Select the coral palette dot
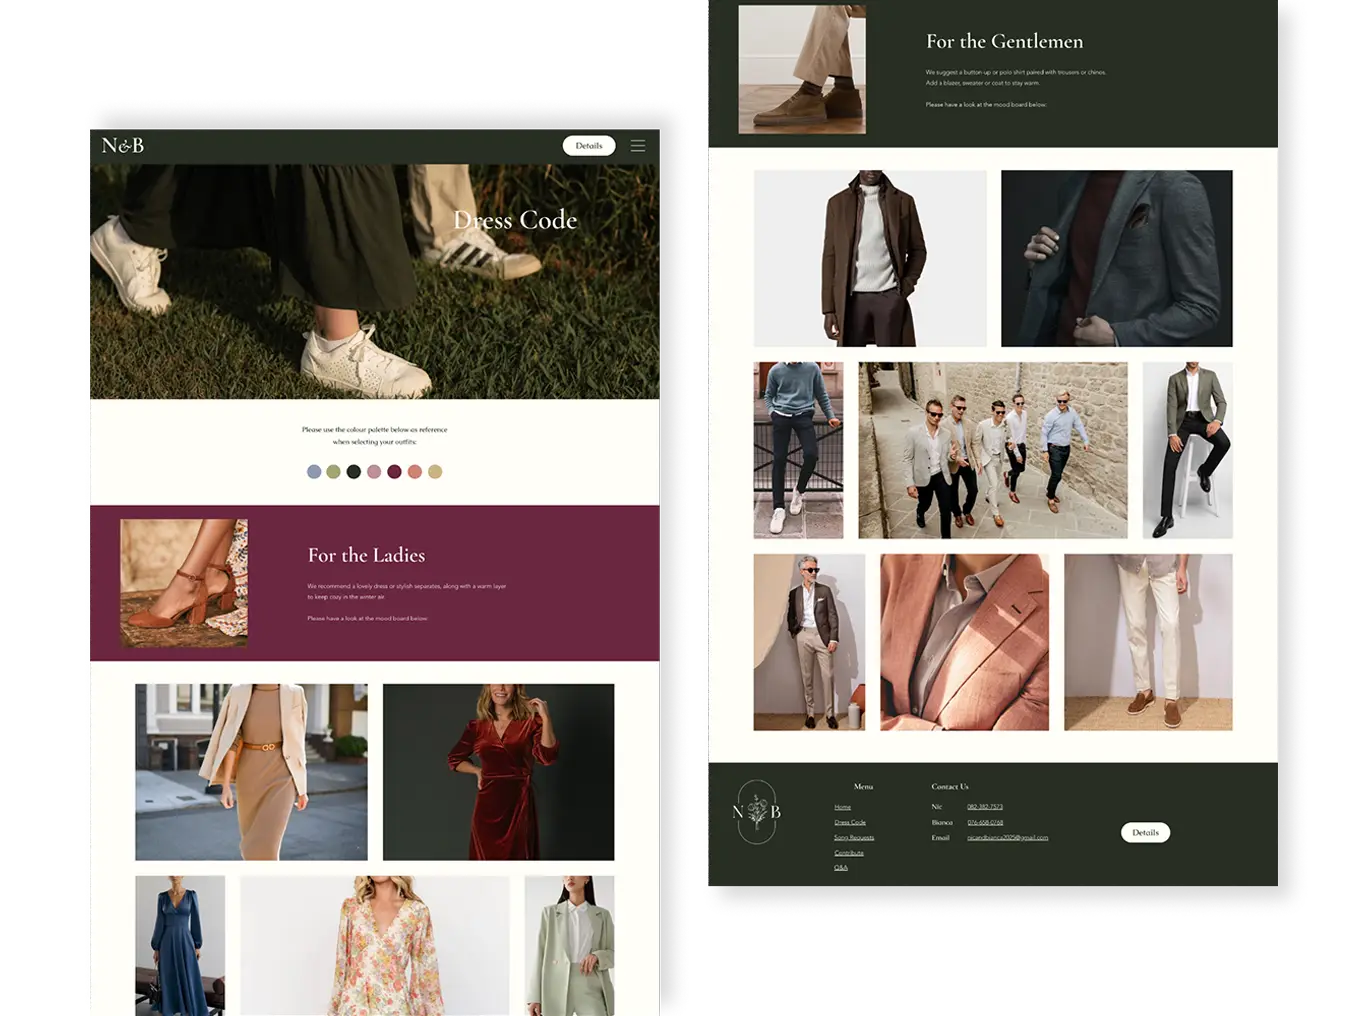This screenshot has height=1016, width=1368. click(415, 472)
